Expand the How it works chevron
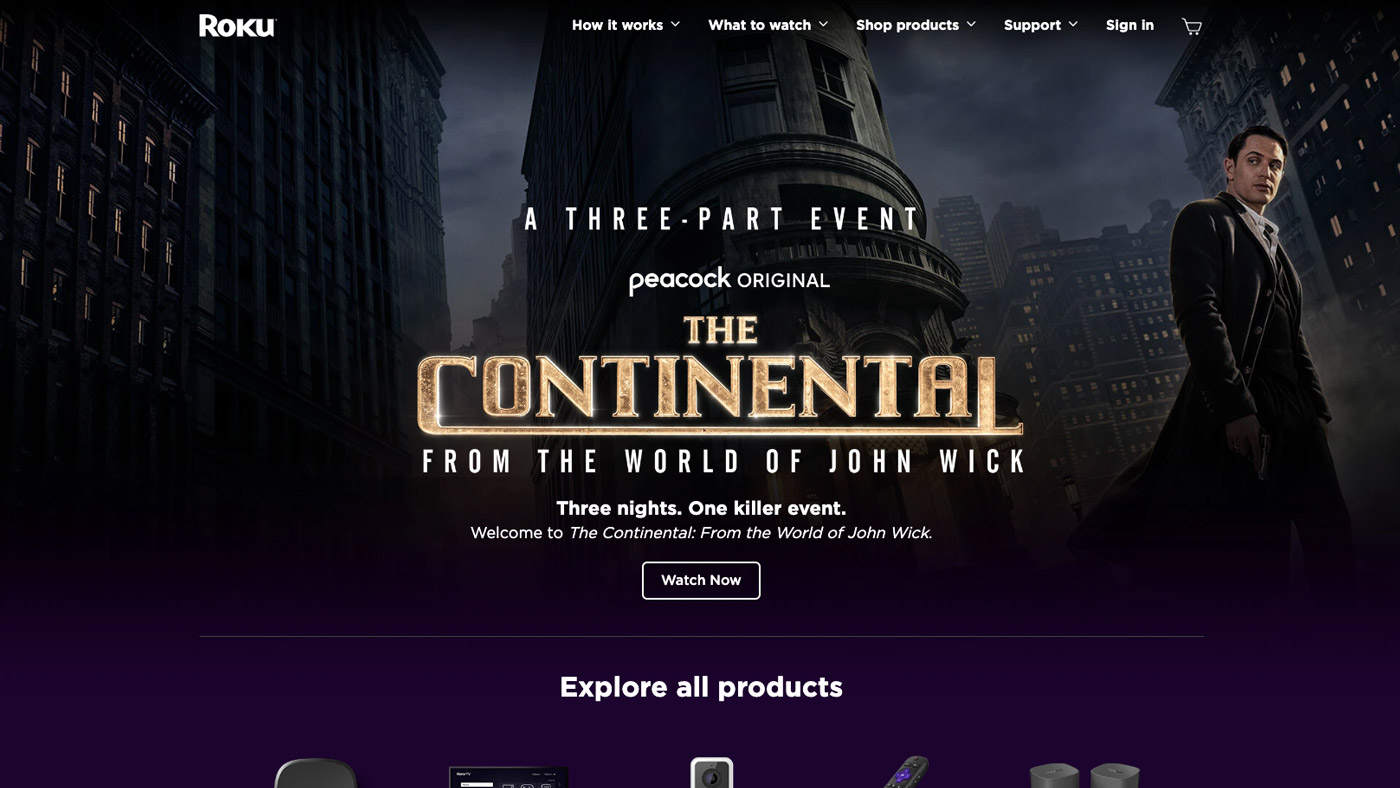This screenshot has width=1400, height=788. click(675, 24)
